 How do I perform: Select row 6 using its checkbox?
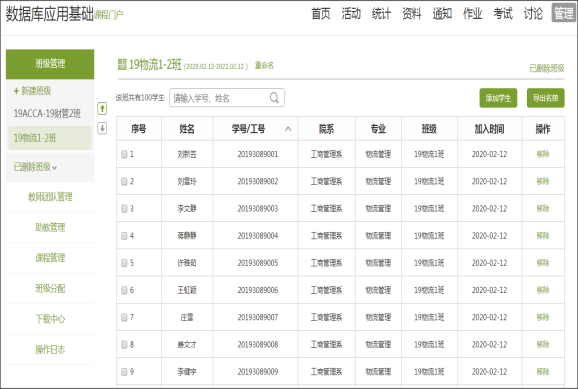124,290
